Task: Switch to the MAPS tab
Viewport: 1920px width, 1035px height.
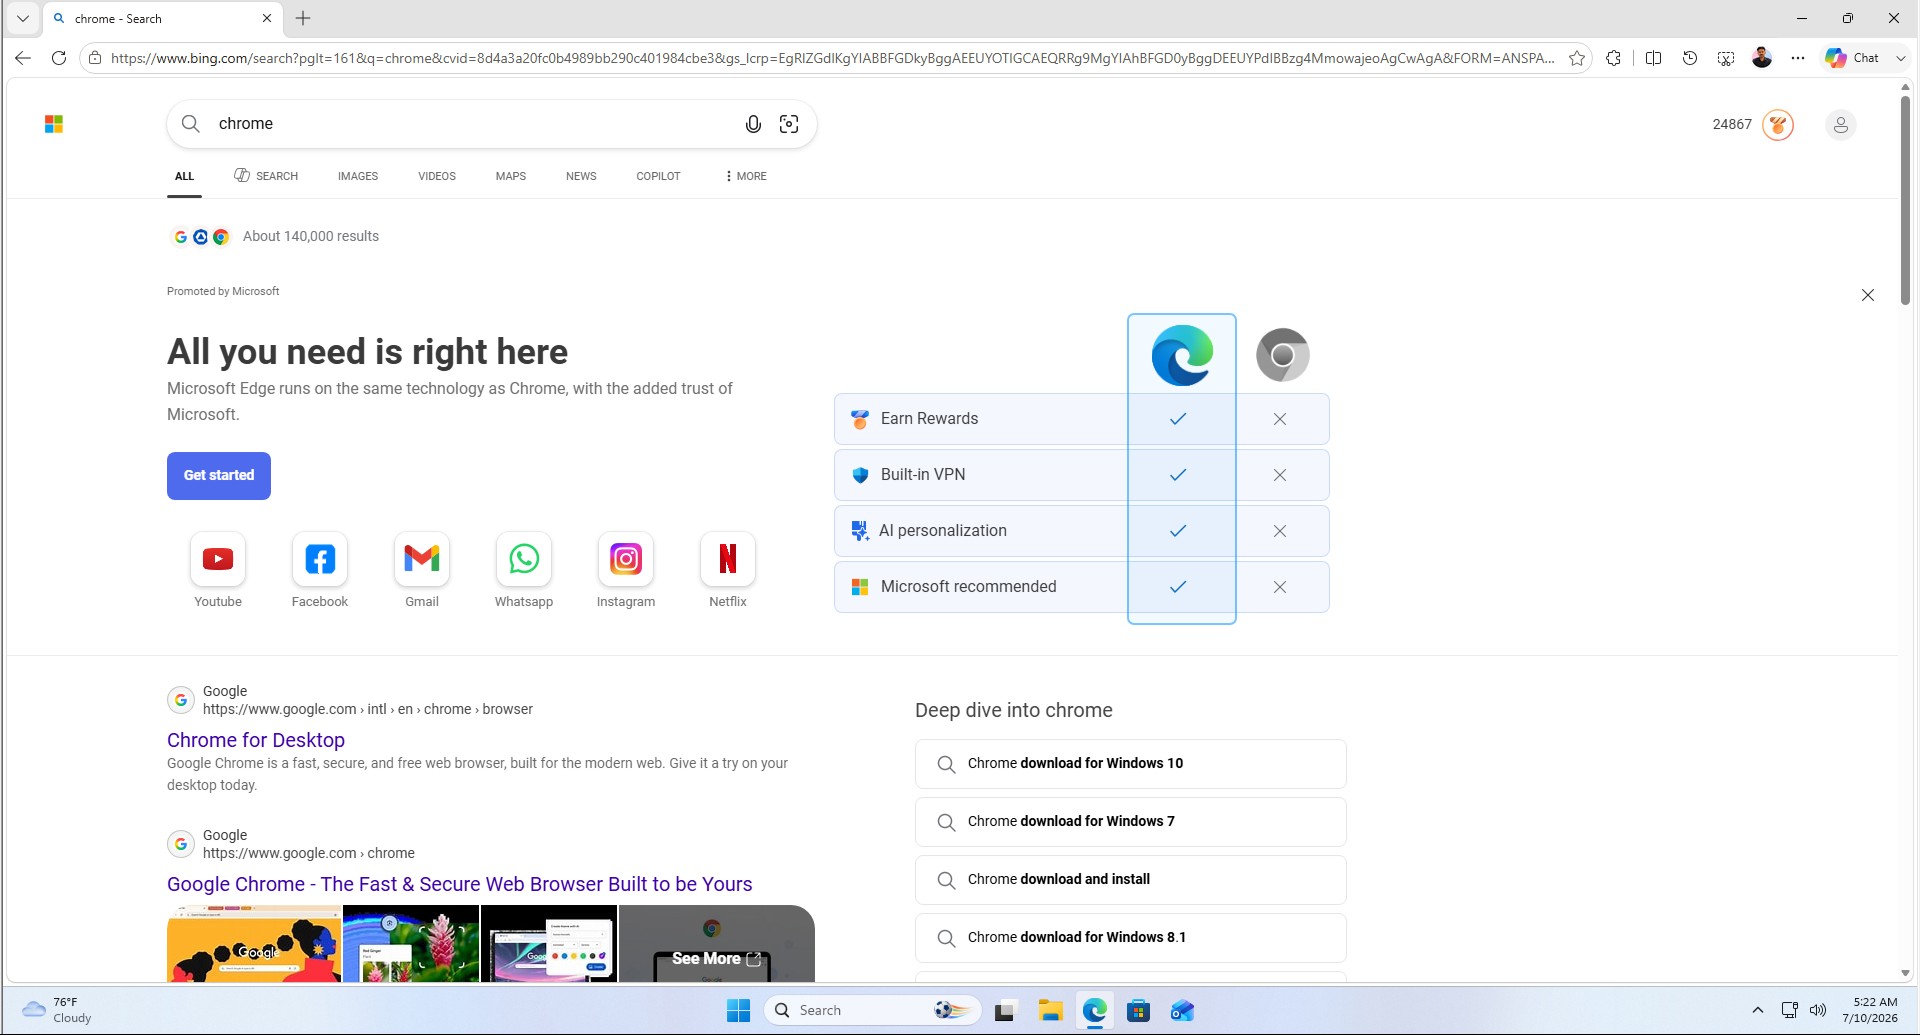Action: 511,176
